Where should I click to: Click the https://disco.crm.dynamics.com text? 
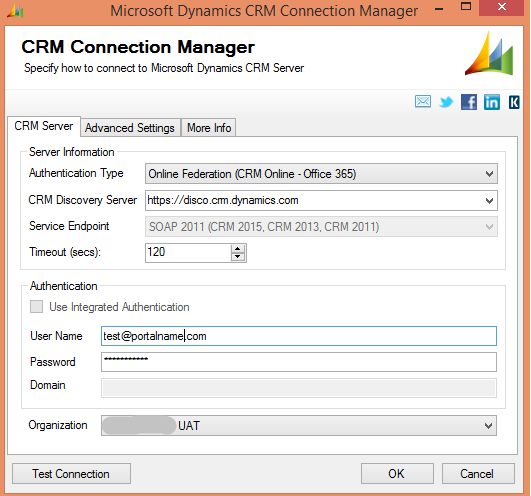pyautogui.click(x=223, y=200)
